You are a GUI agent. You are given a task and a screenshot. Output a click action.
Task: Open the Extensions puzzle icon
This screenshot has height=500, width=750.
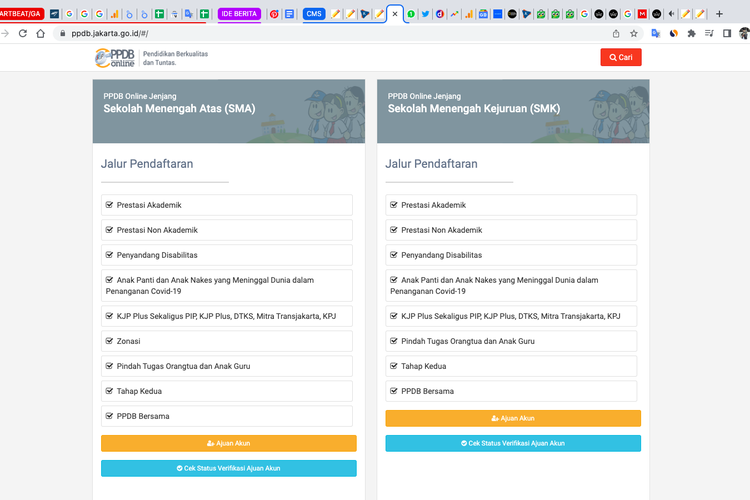(692, 33)
